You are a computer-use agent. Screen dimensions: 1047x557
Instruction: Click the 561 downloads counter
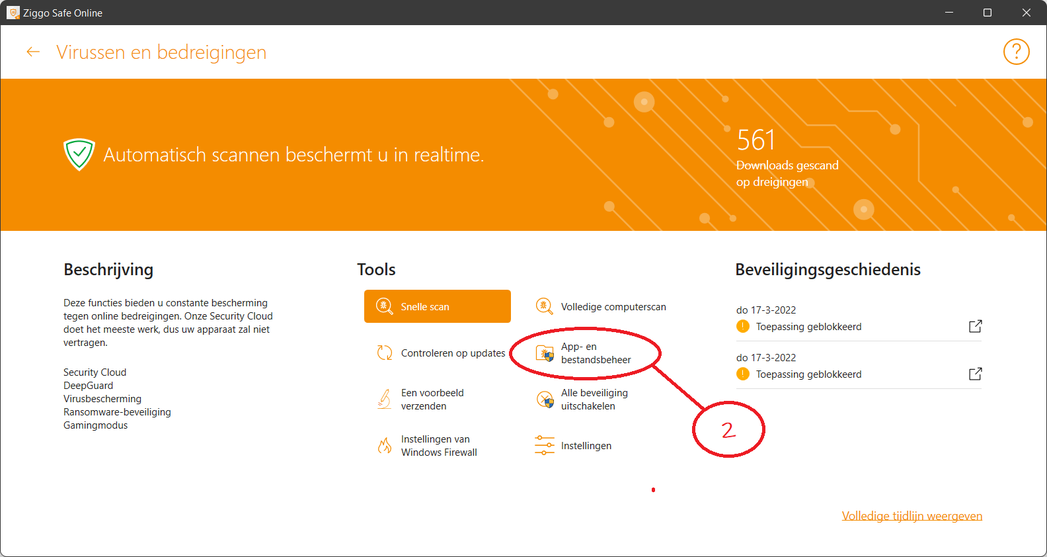(x=756, y=140)
